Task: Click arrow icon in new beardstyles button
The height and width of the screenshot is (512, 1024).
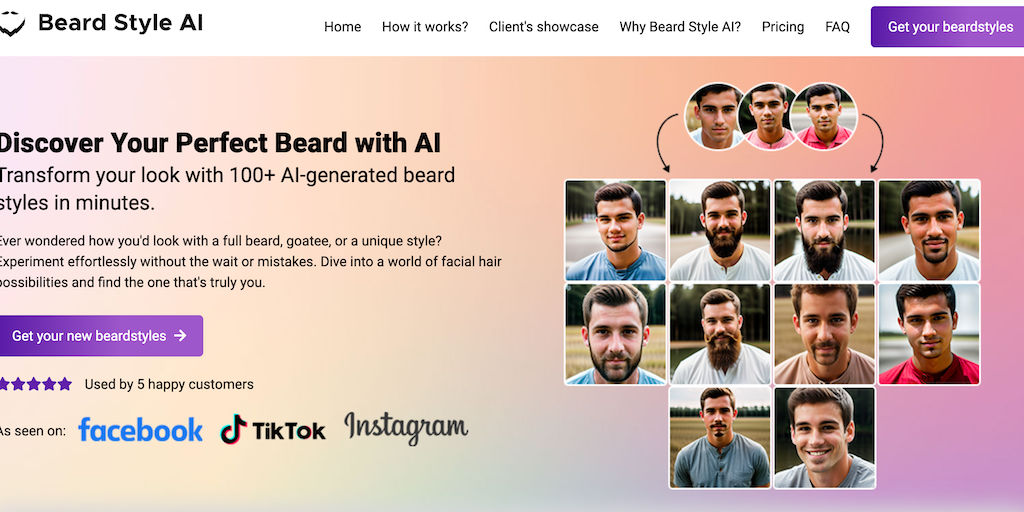Action: coord(181,336)
